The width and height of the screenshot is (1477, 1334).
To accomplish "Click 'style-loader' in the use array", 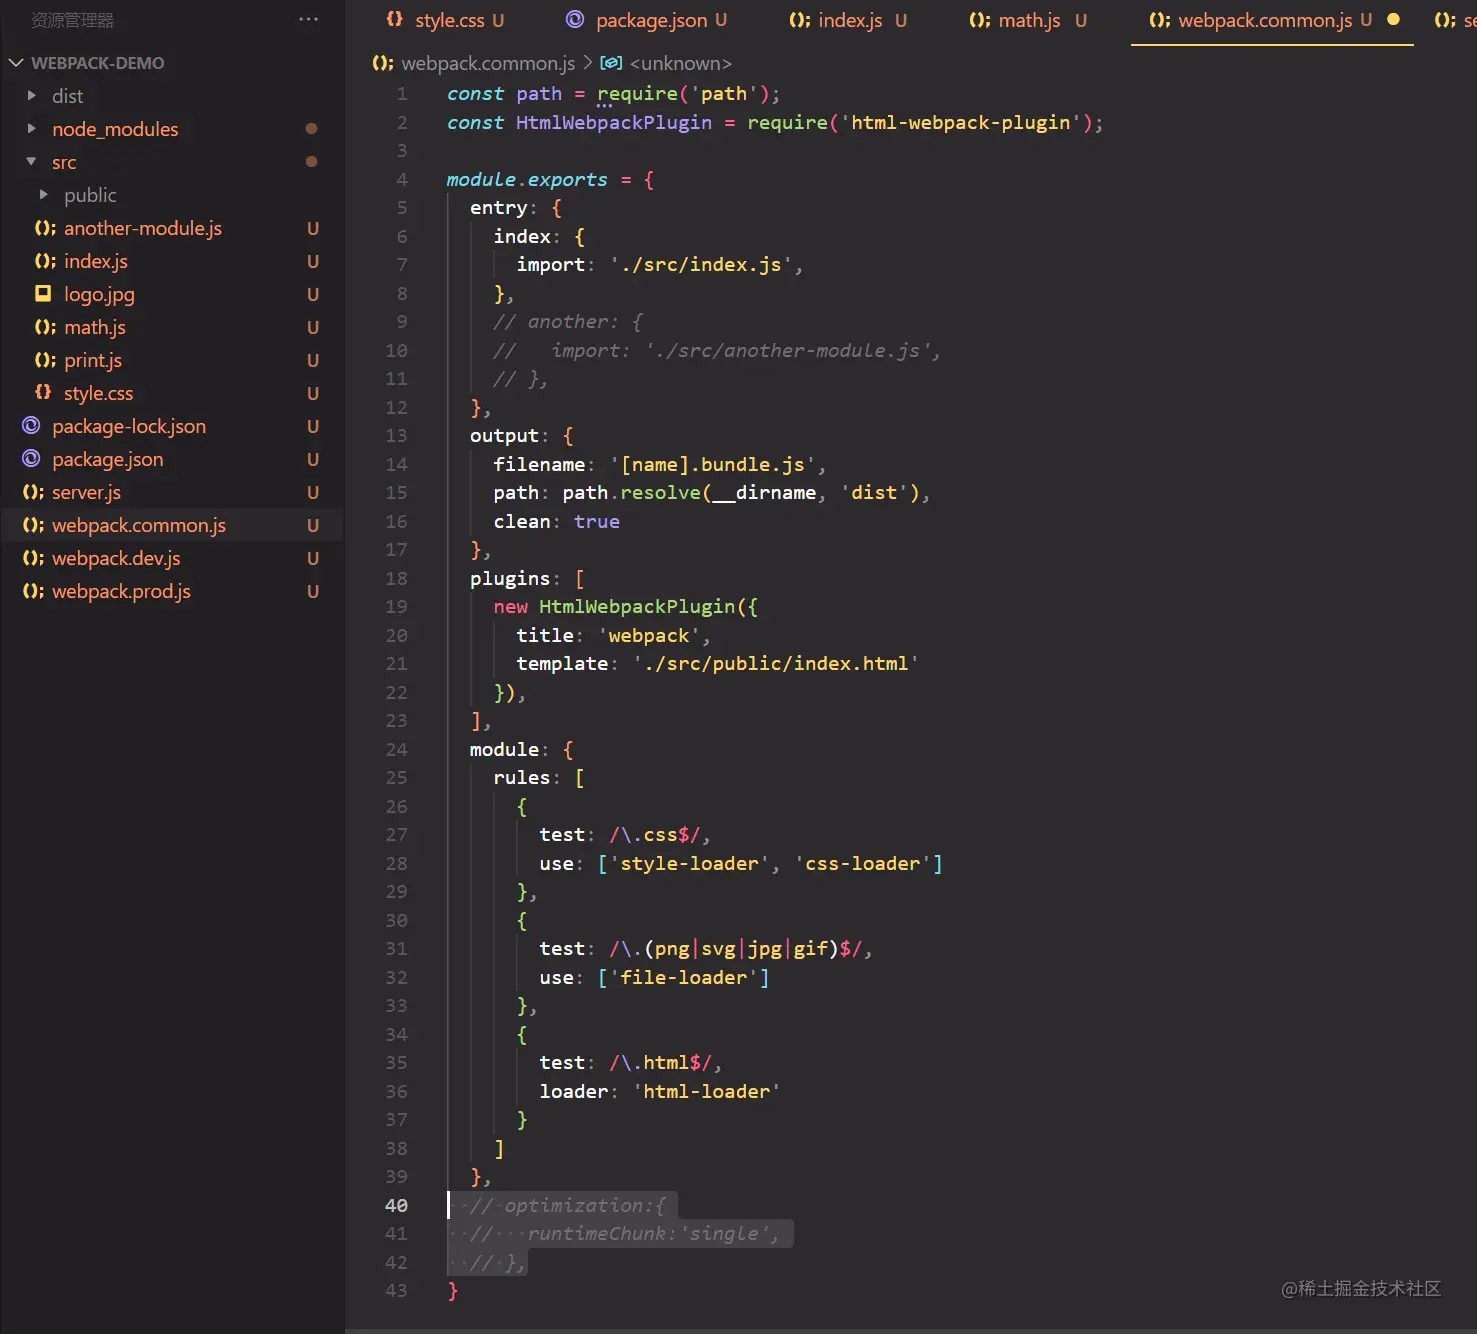I will 689,863.
